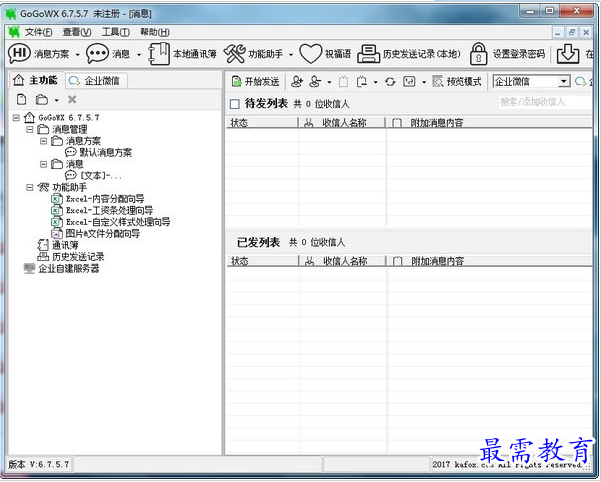Click the green app icon in menu bar
This screenshot has height=482, width=601.
click(14, 32)
